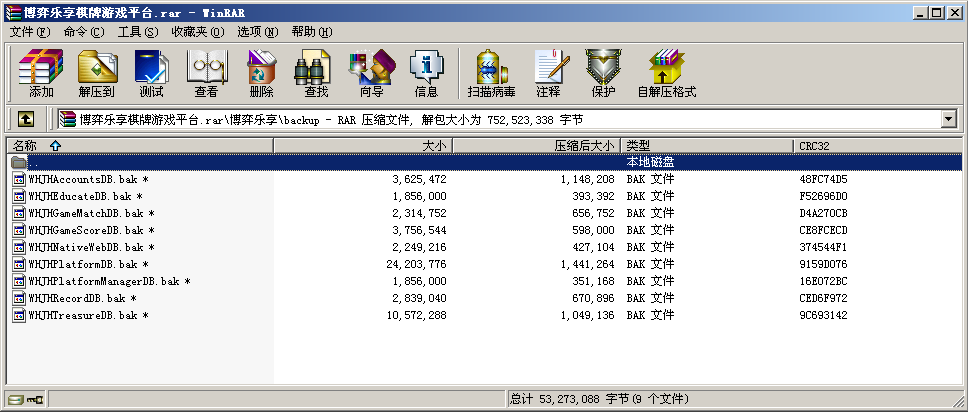Go up one folder level button

click(26, 120)
